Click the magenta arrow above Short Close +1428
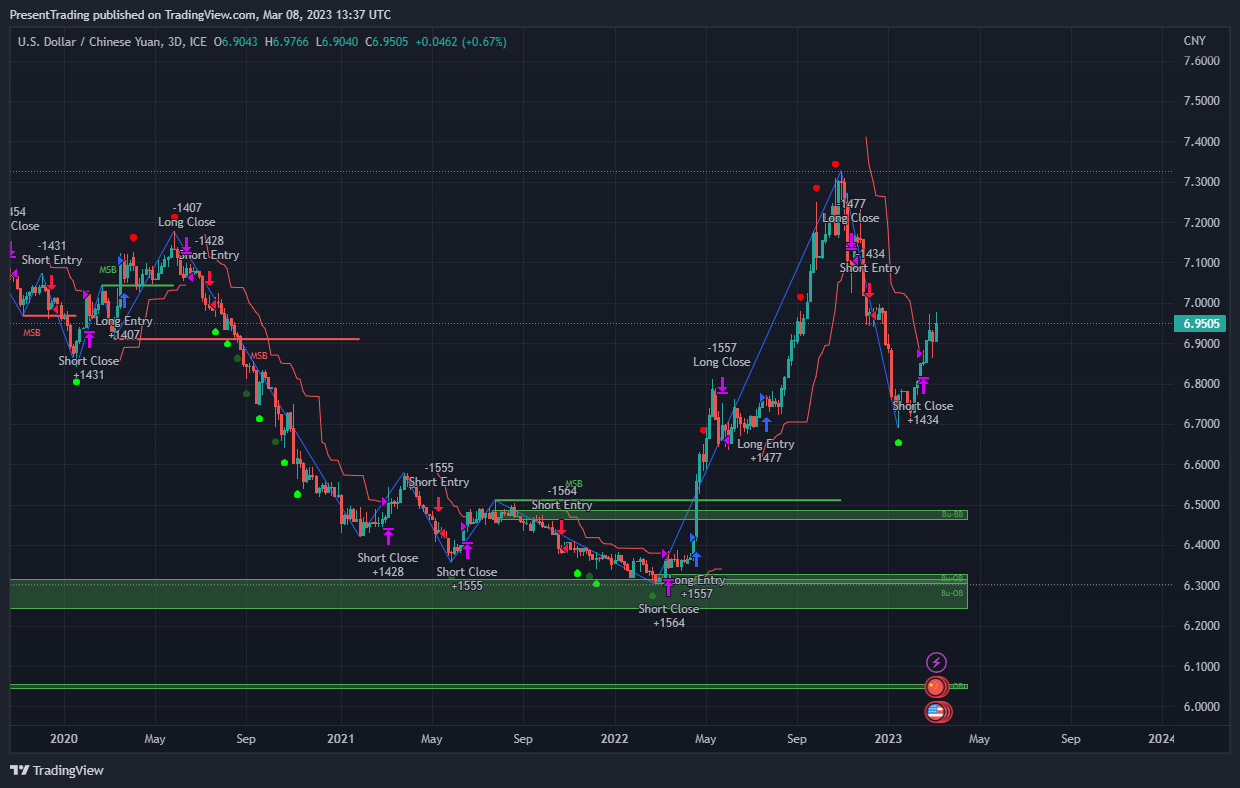This screenshot has height=788, width=1240. coord(388,535)
